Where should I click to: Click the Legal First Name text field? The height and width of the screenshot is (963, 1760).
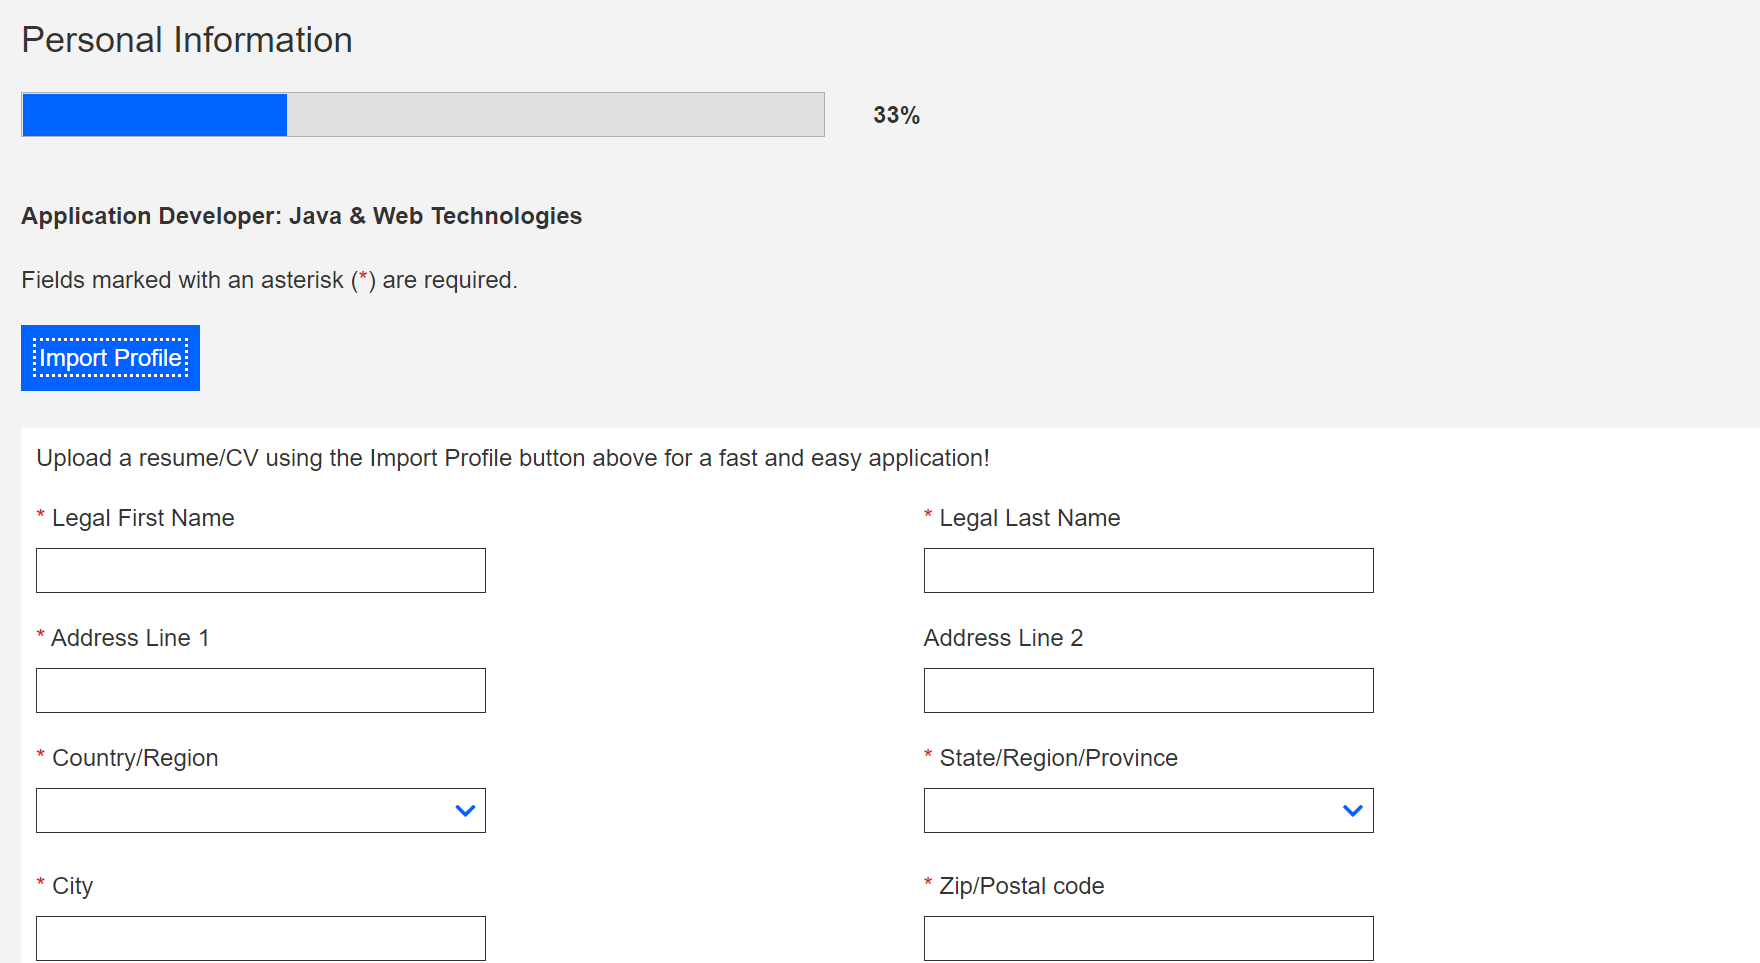pos(260,570)
